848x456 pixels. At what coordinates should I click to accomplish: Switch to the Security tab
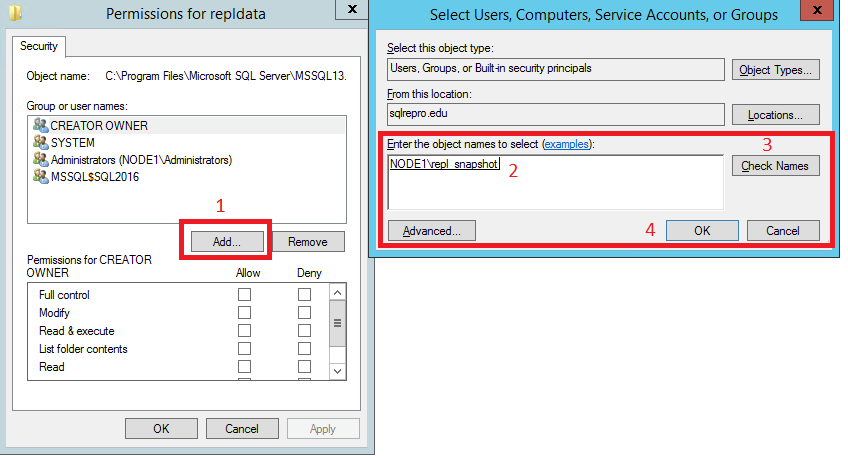[x=38, y=46]
